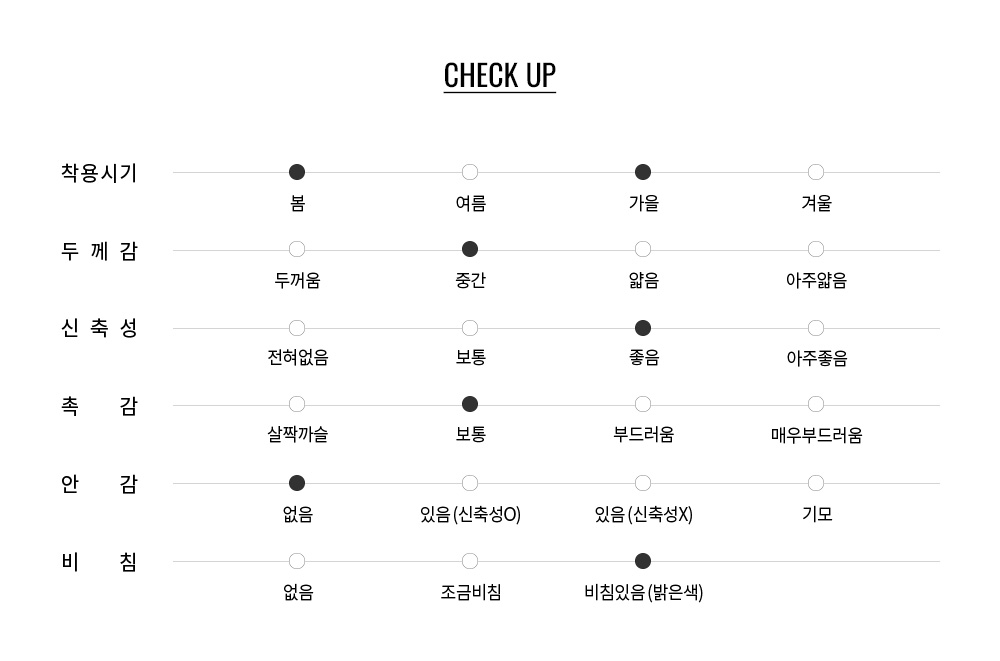1000x661 pixels.
Task: Choose 기모 lining radio dot
Action: (x=816, y=483)
